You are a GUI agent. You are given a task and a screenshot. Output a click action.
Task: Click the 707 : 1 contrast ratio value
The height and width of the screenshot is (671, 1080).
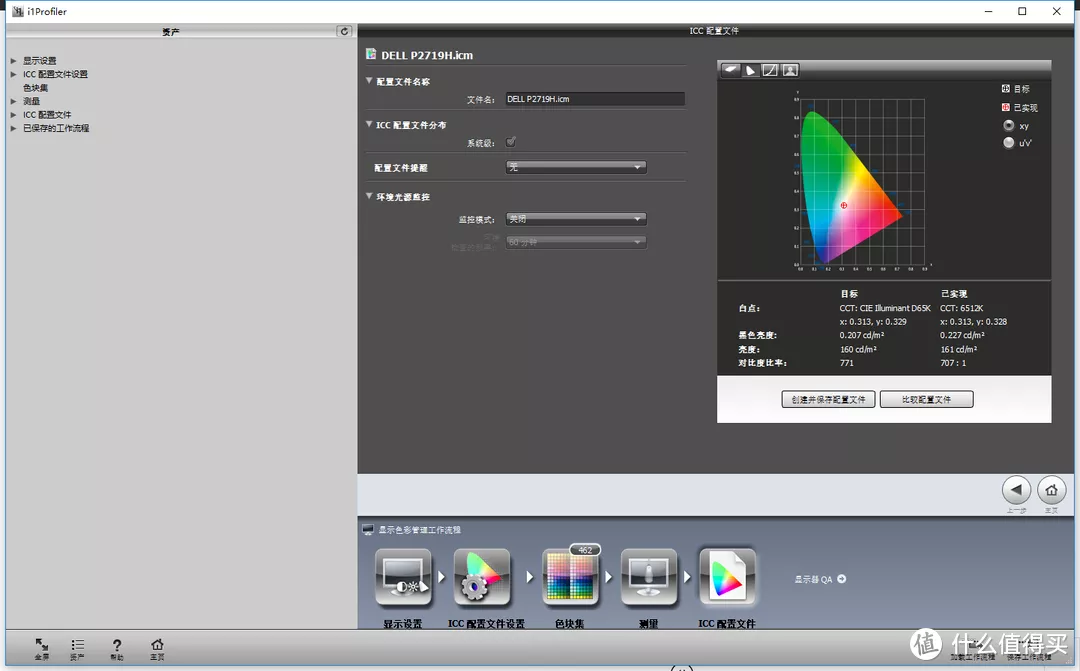point(953,363)
